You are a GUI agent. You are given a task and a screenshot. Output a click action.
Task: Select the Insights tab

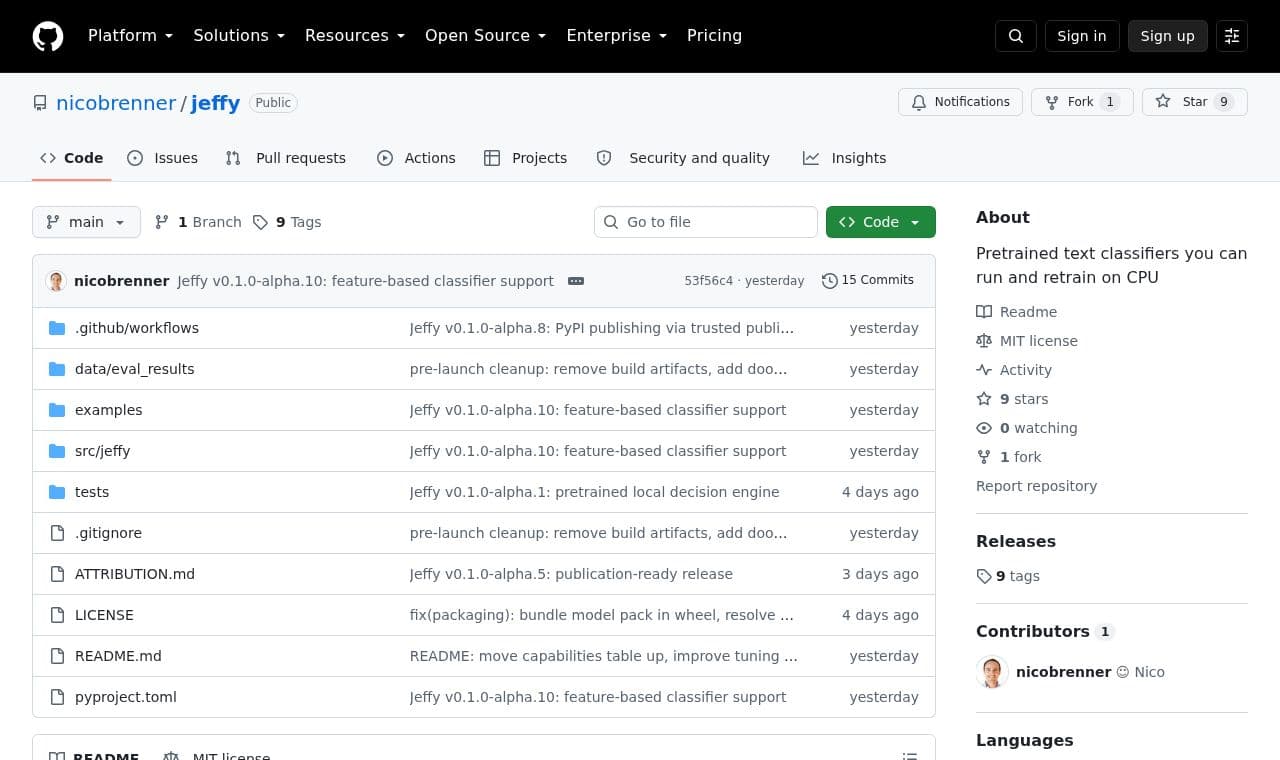click(x=845, y=158)
